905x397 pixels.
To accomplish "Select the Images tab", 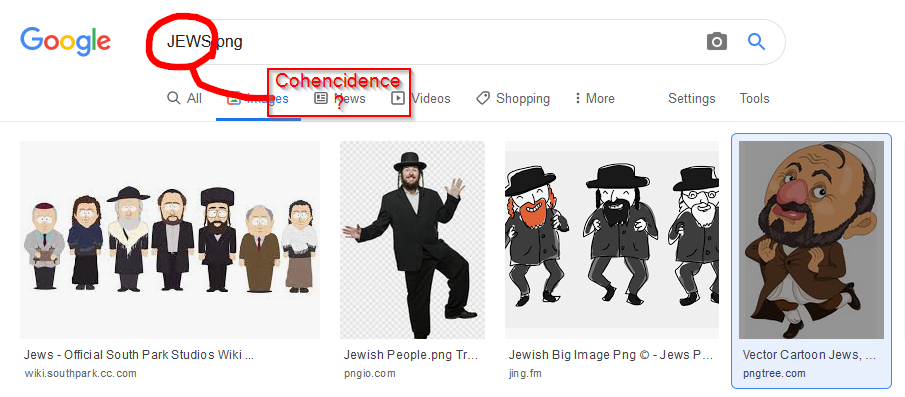I will point(258,98).
